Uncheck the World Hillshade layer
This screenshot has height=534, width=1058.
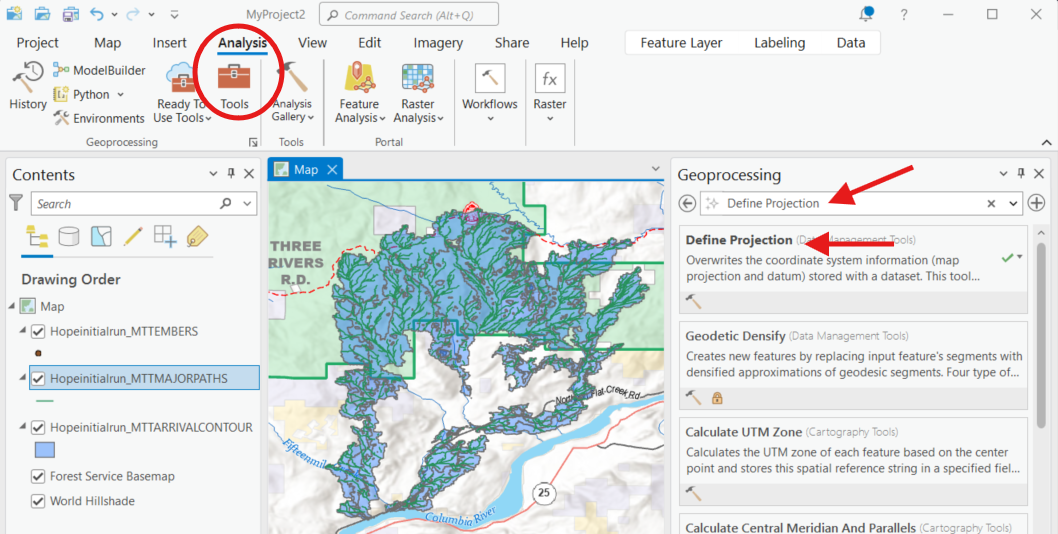coord(38,502)
